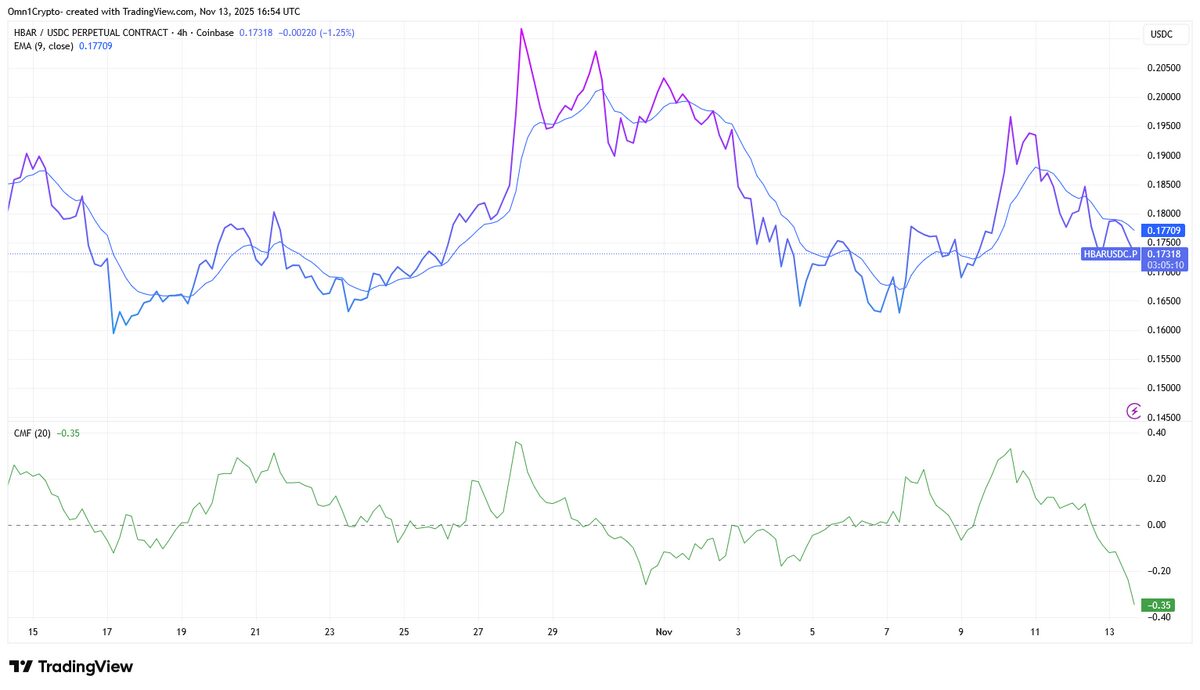Open the CMF (20) indicator settings
This screenshot has height=690, width=1200.
[35, 432]
